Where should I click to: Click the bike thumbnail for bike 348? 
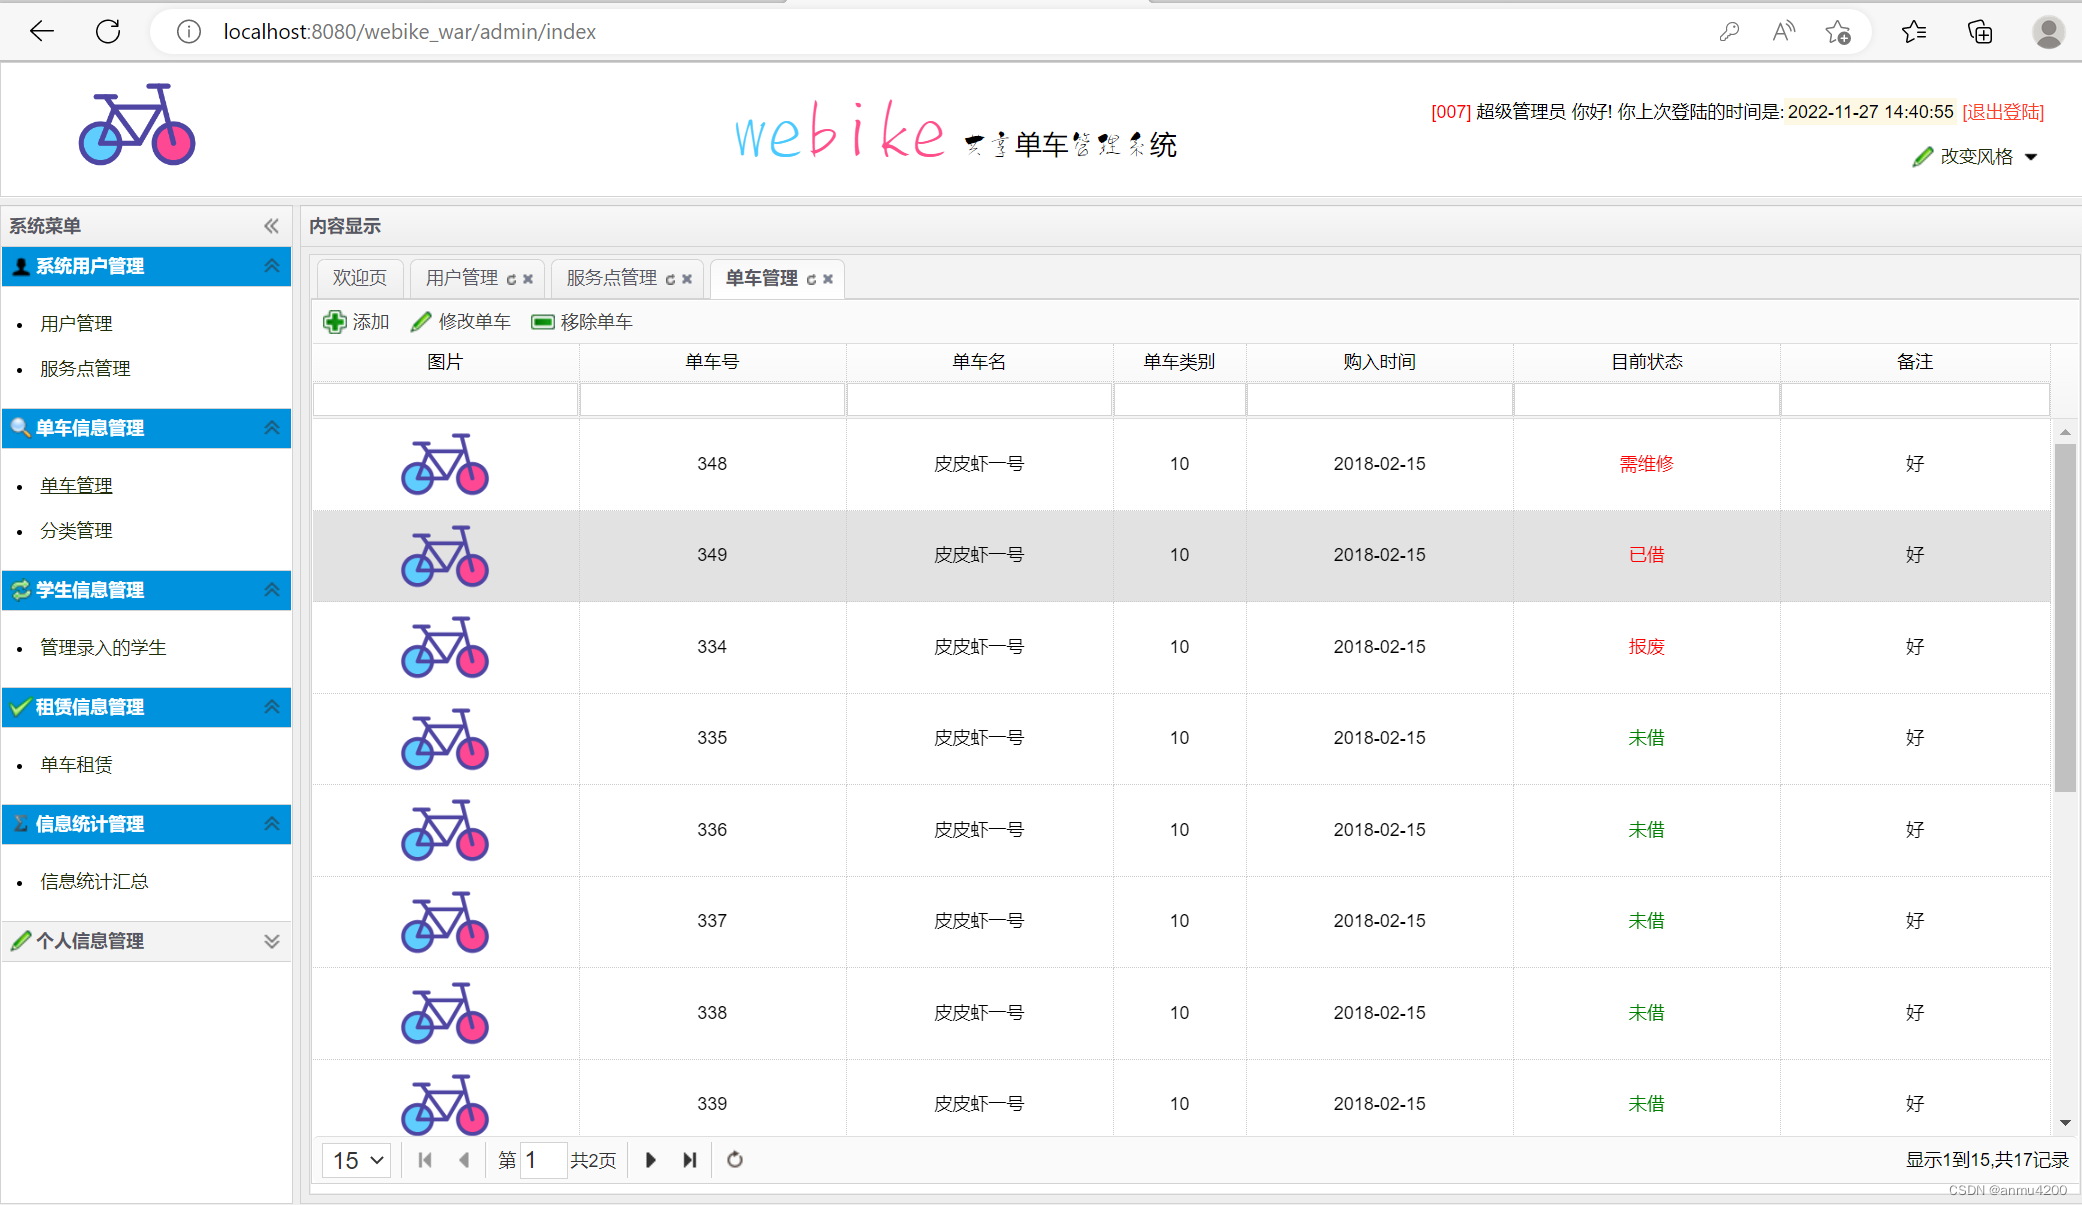coord(444,464)
